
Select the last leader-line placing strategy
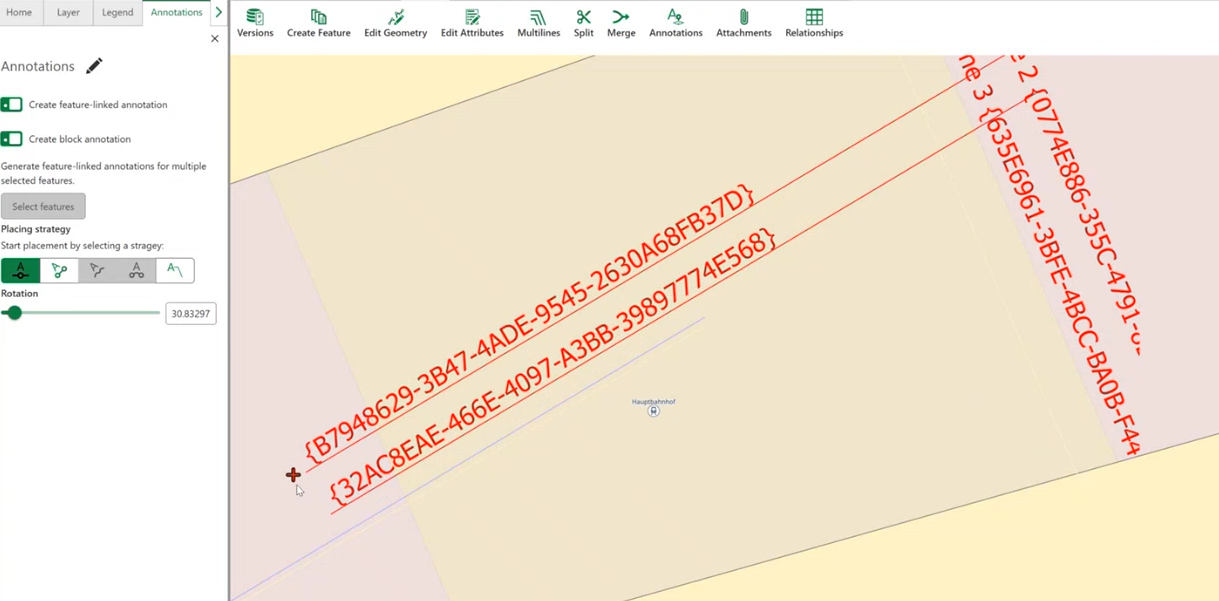coord(175,271)
